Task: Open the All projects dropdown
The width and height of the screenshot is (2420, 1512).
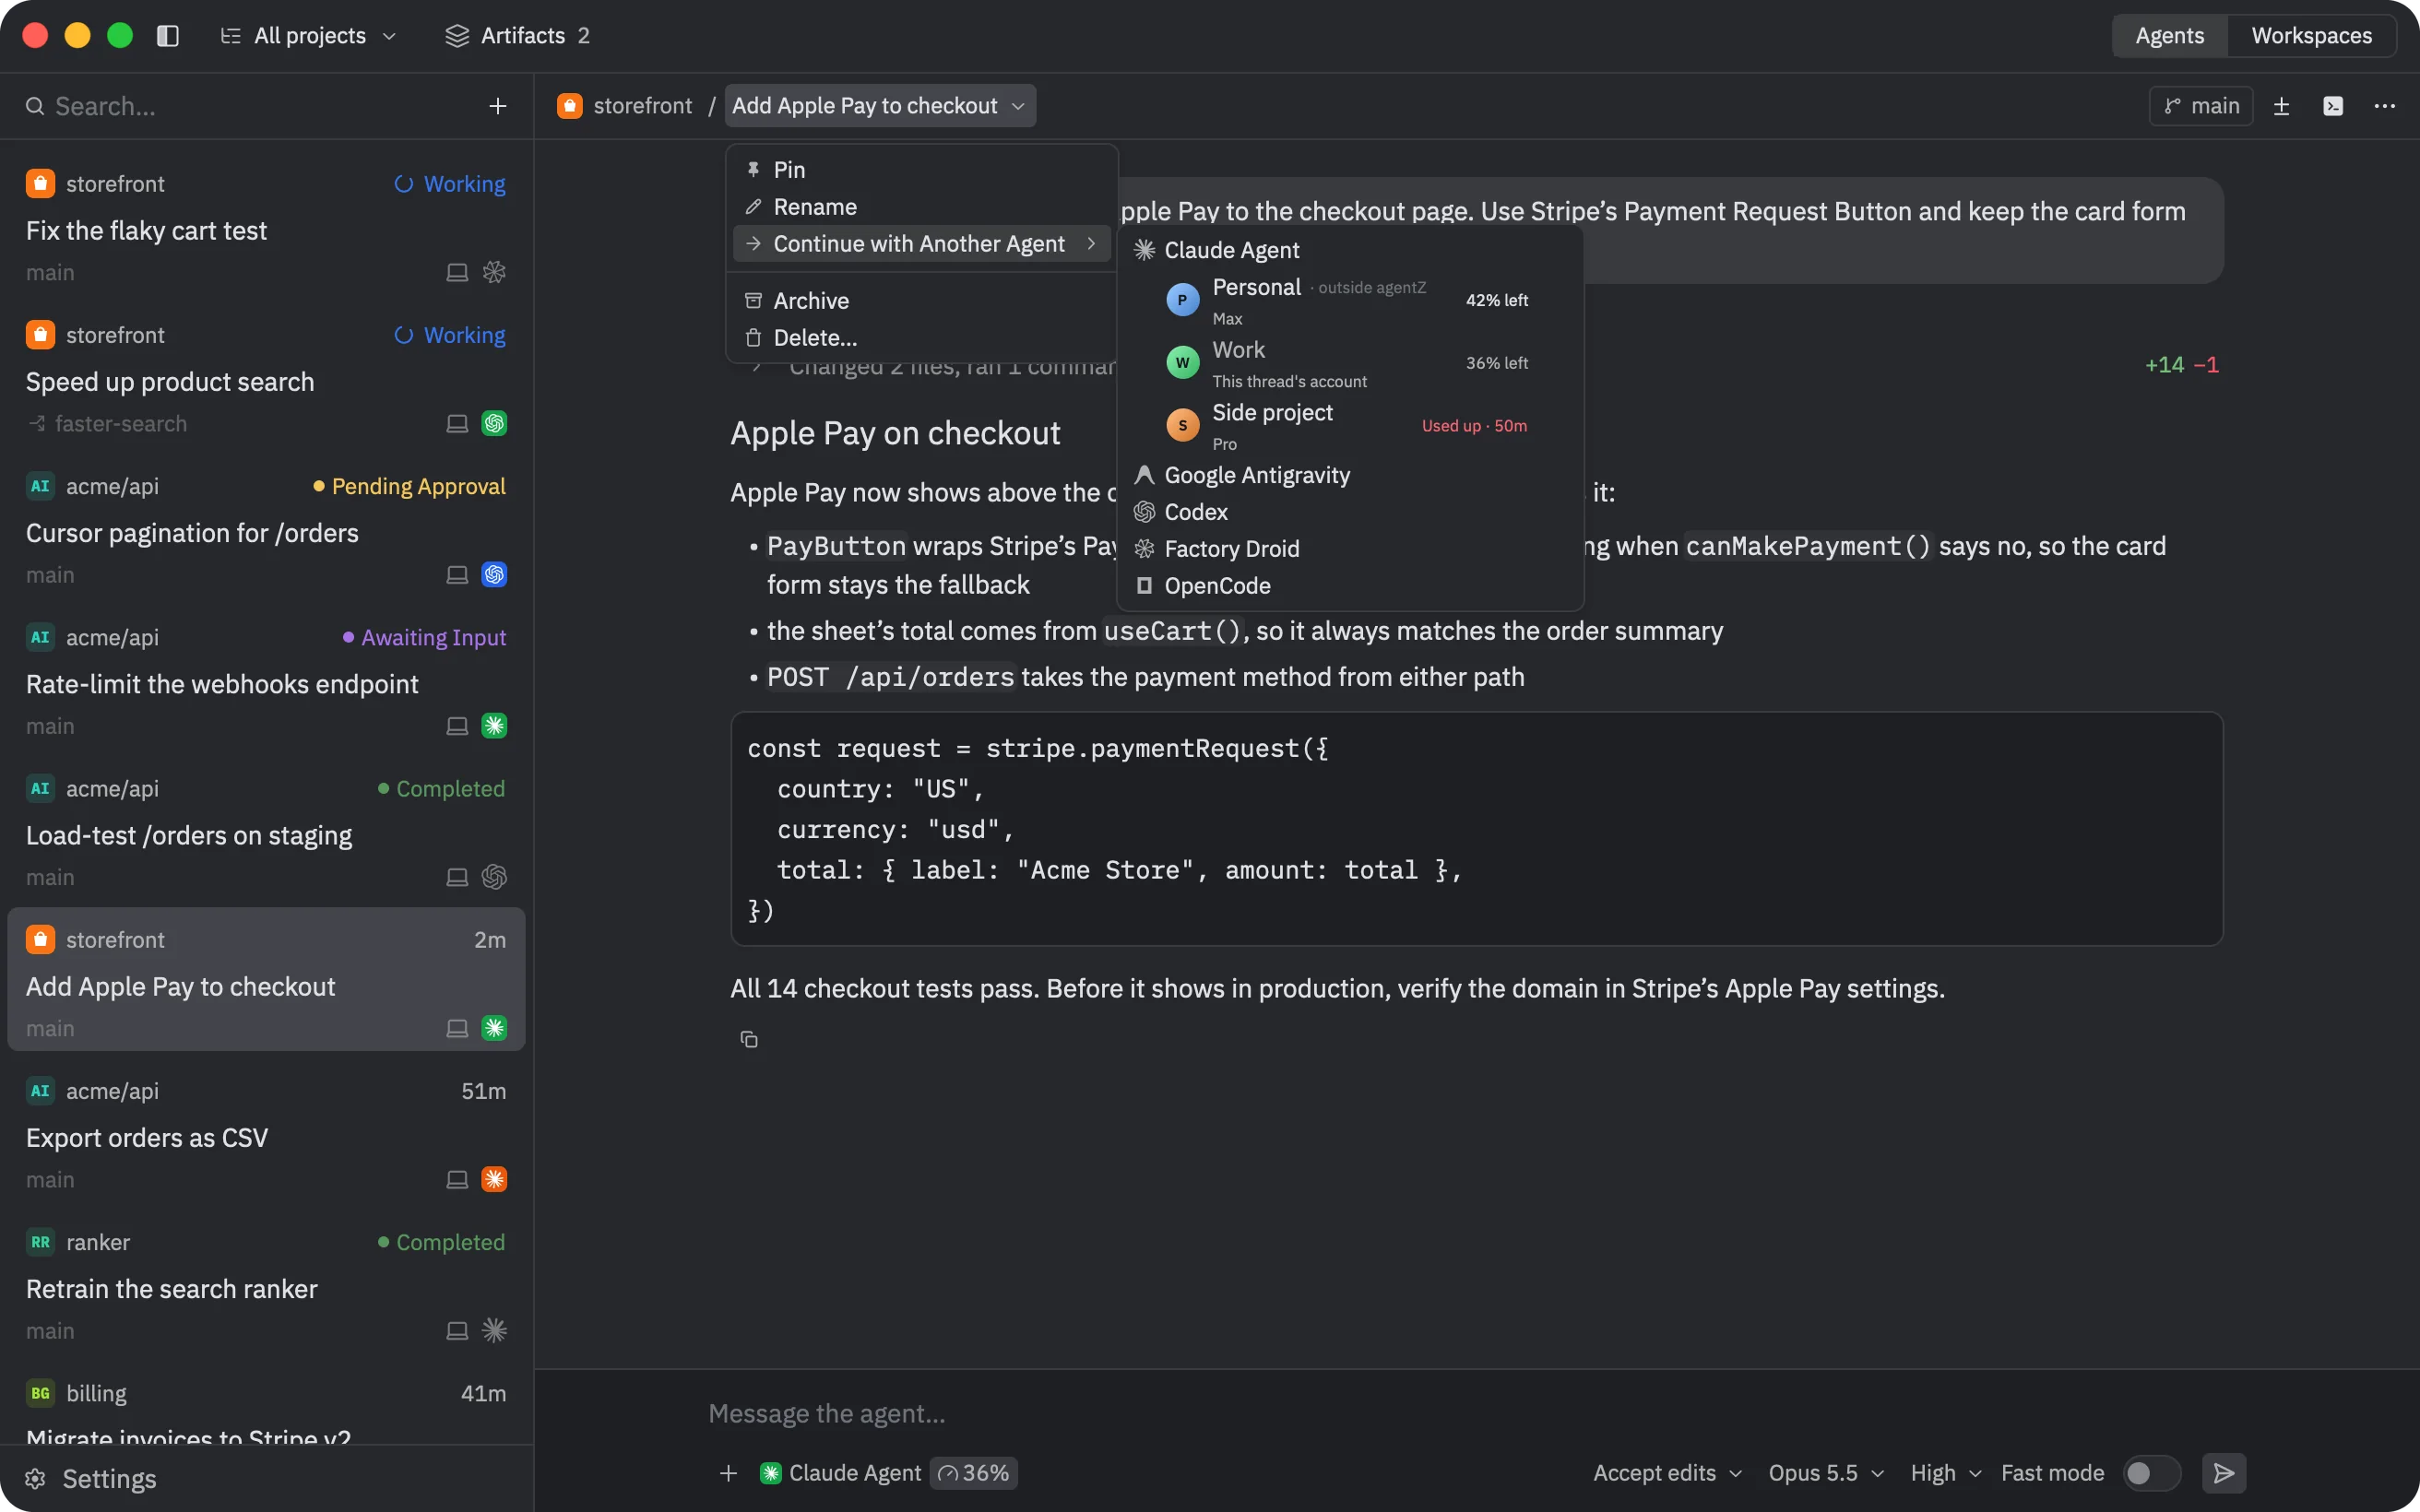Action: pos(309,36)
